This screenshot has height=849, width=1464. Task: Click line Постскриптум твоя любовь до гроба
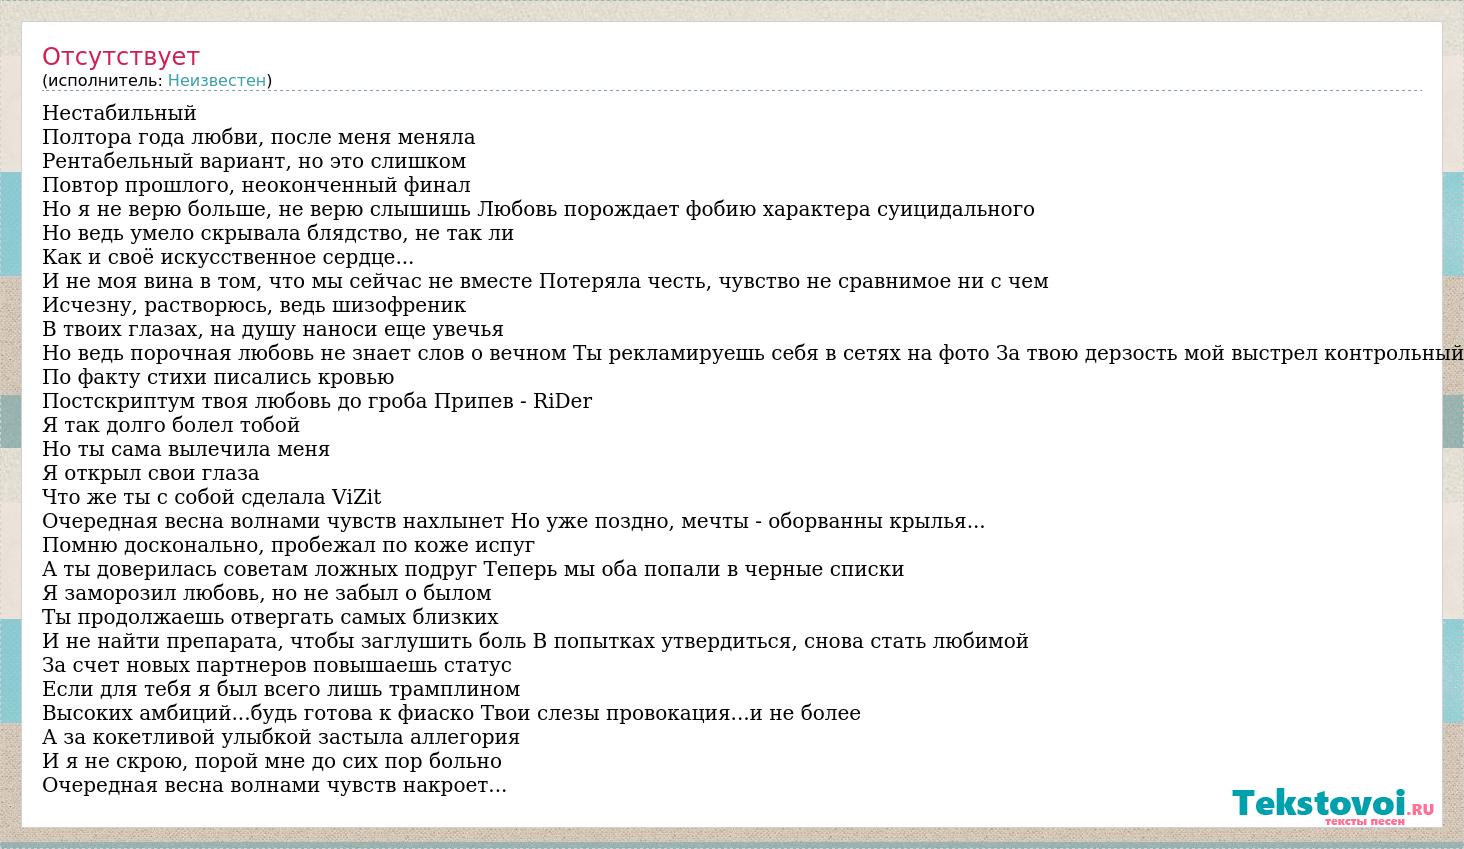click(317, 401)
